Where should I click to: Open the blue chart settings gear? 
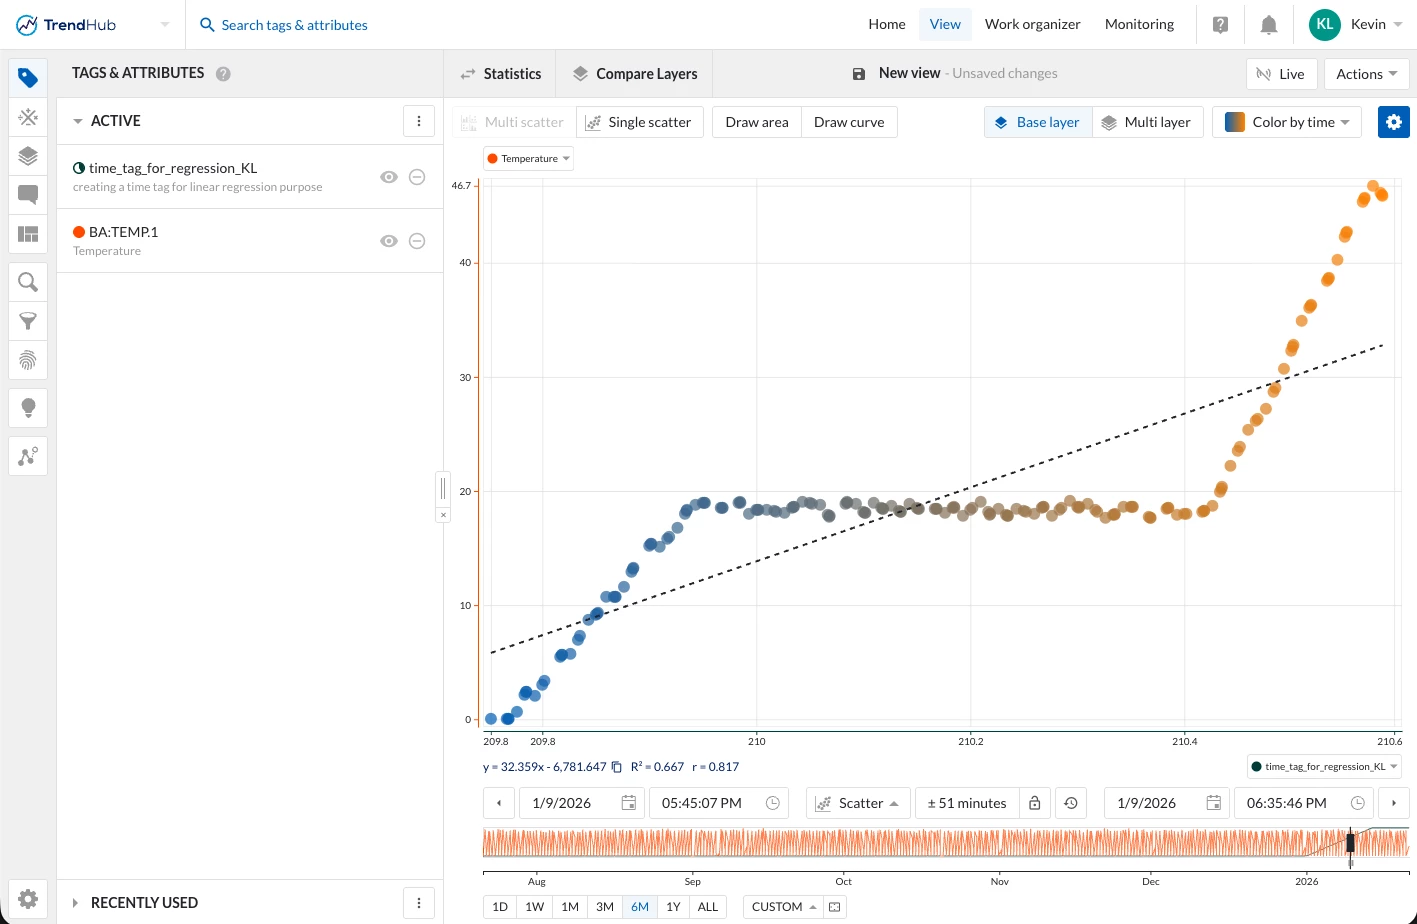pyautogui.click(x=1393, y=122)
